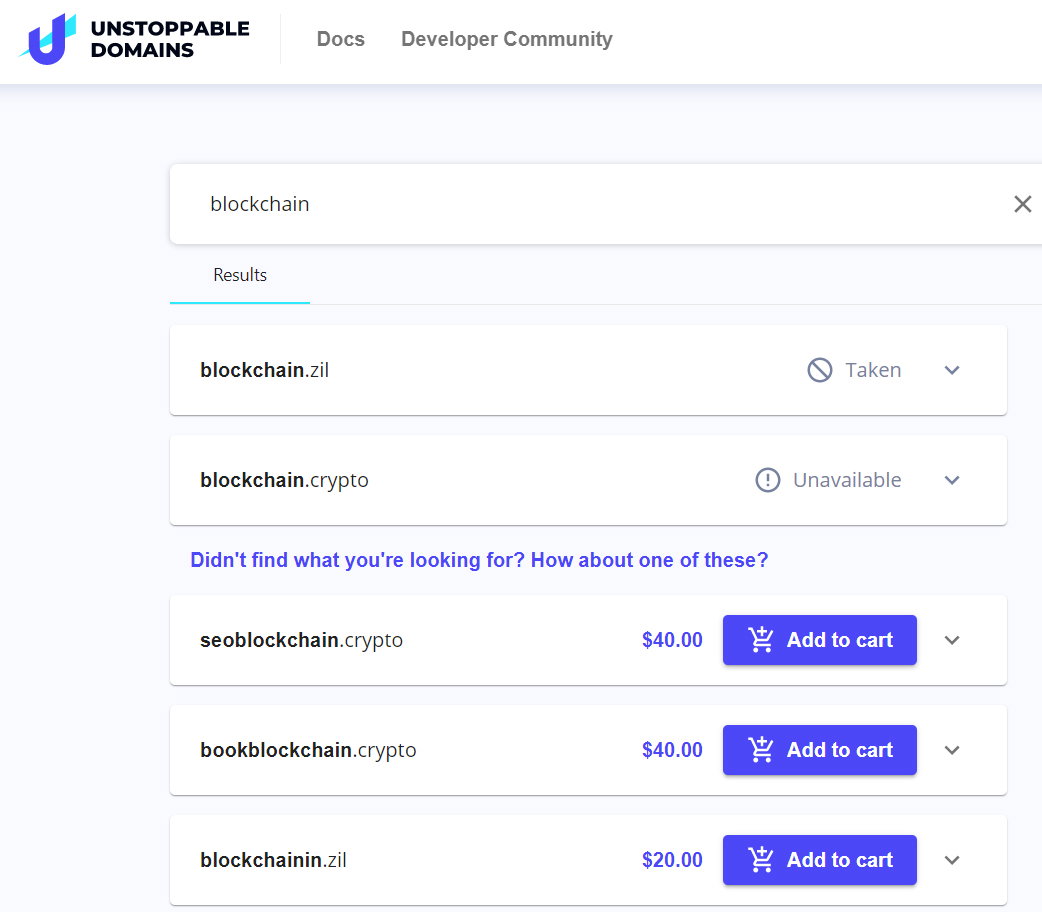1042x912 pixels.
Task: Add seoblockchain.crypto to cart
Action: (819, 639)
